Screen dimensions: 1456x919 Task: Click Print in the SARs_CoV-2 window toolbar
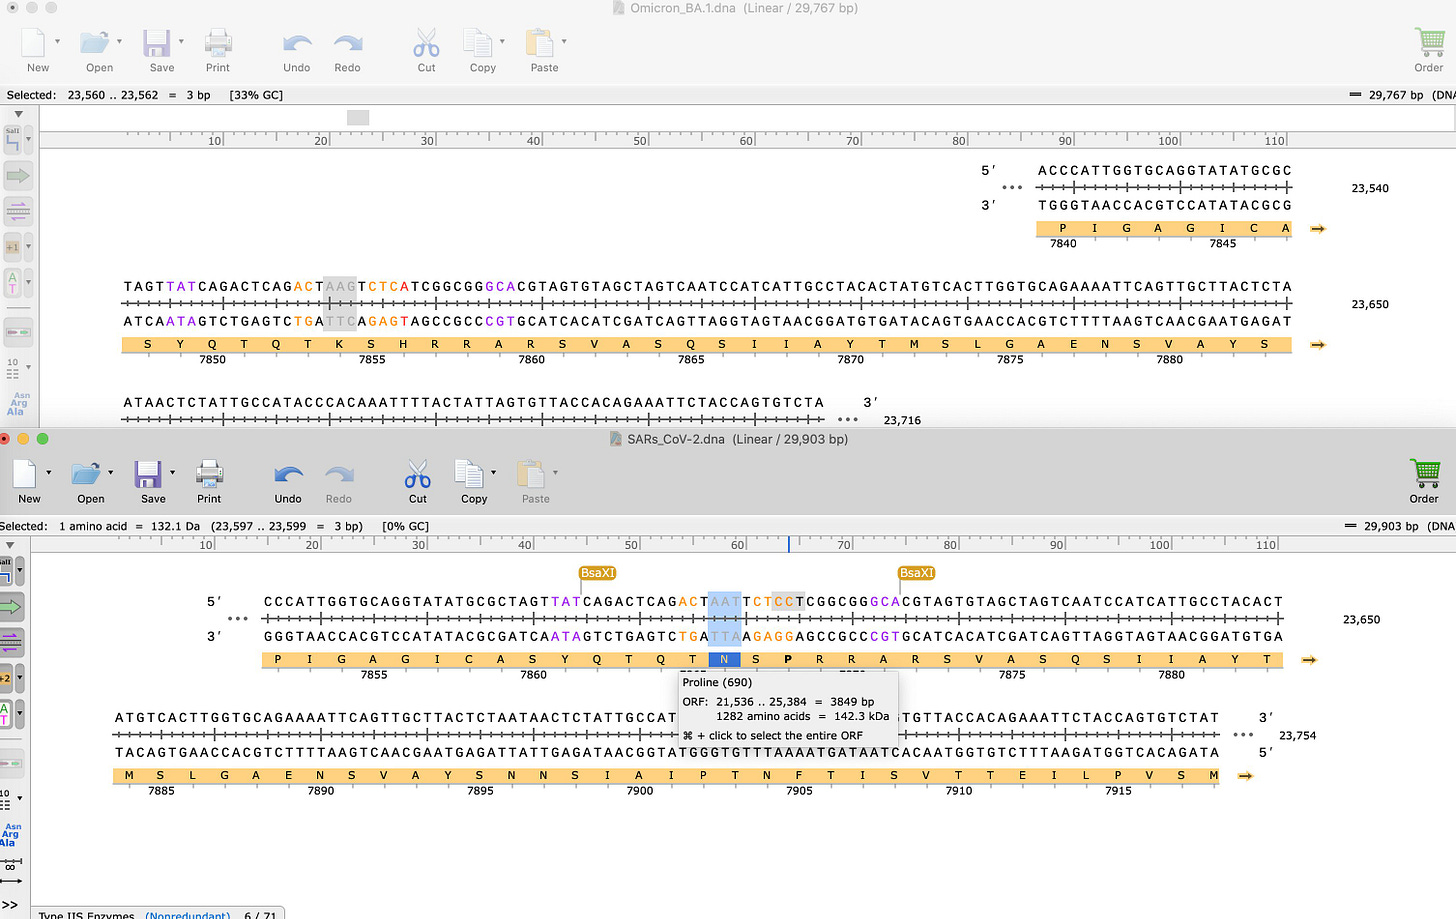[209, 481]
